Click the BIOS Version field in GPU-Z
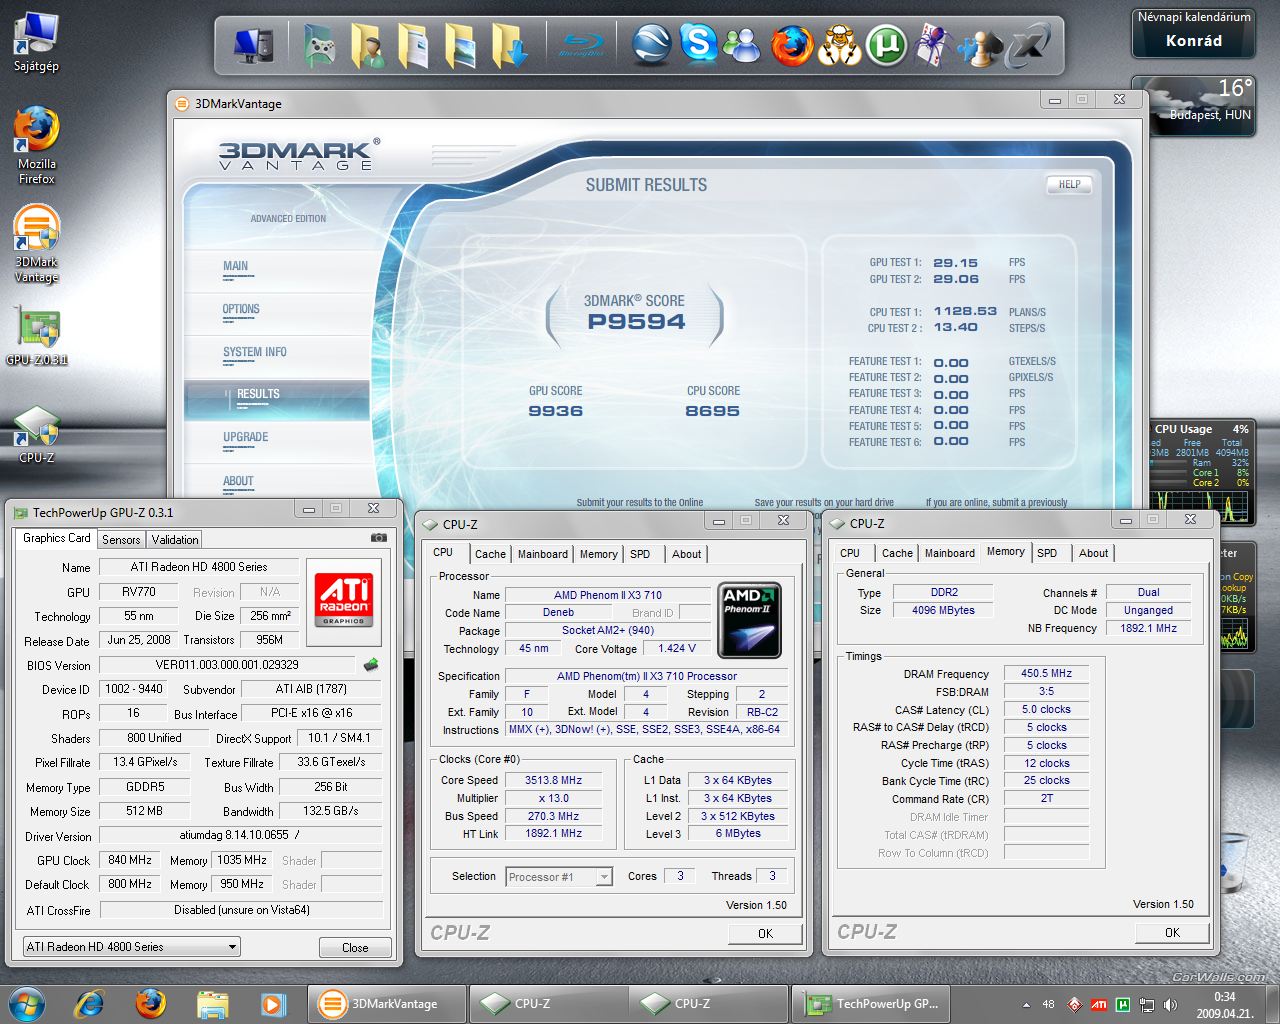 (227, 665)
